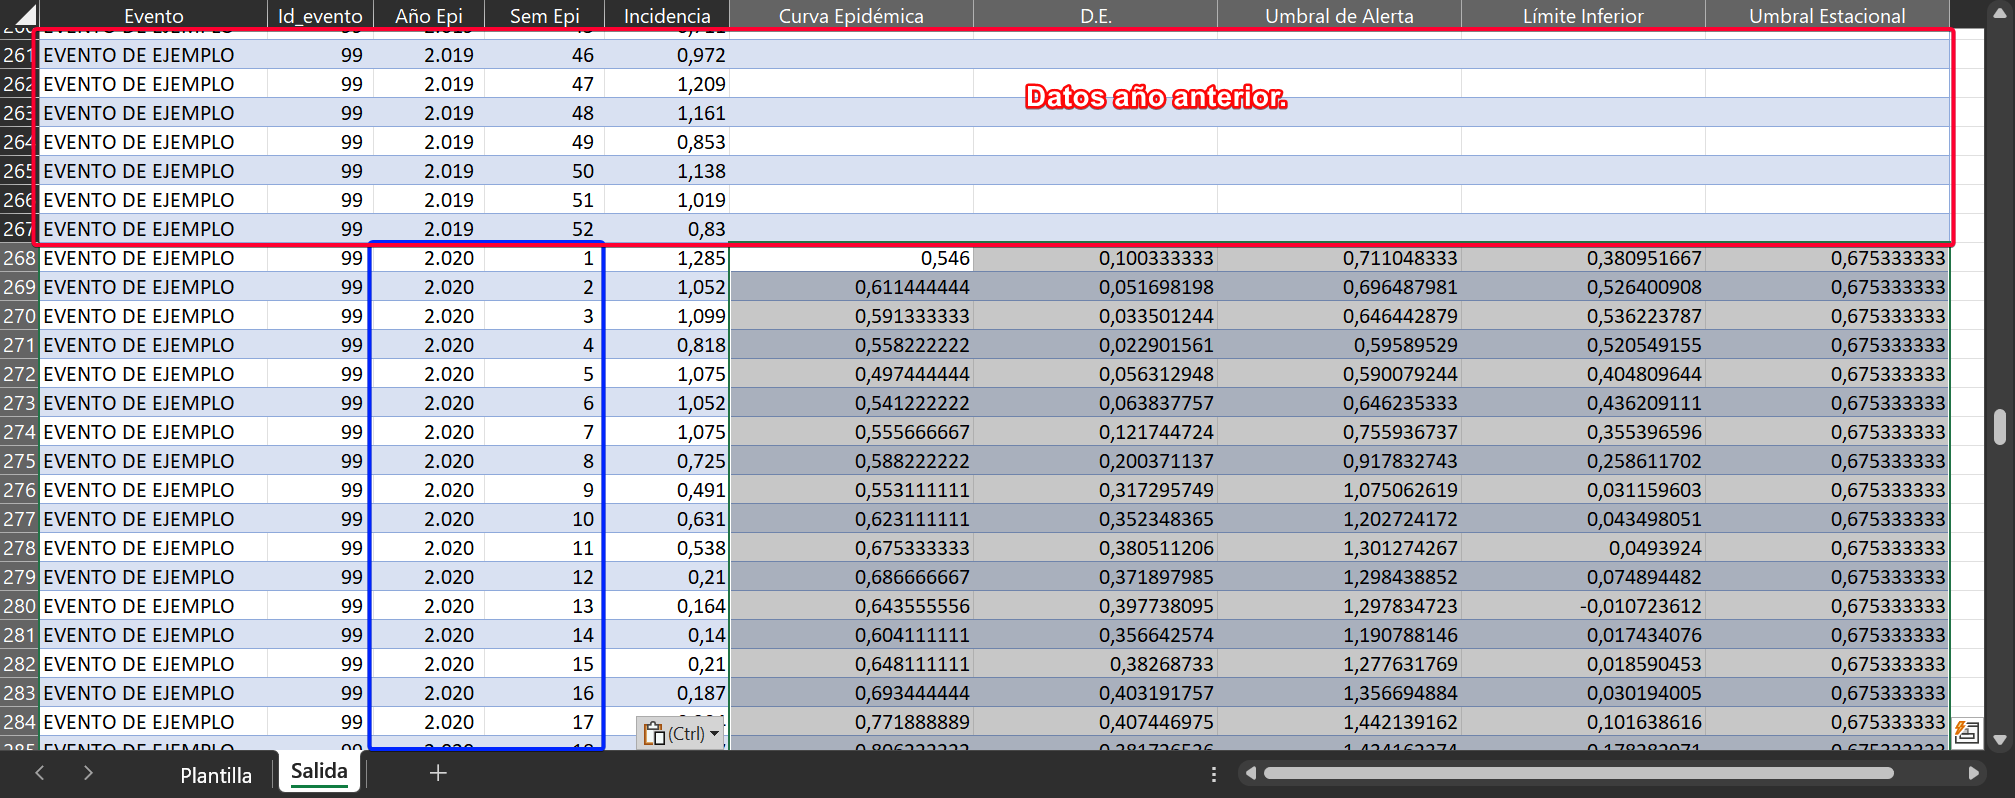Select the Año Epi column header
The height and width of the screenshot is (798, 2015).
(428, 15)
